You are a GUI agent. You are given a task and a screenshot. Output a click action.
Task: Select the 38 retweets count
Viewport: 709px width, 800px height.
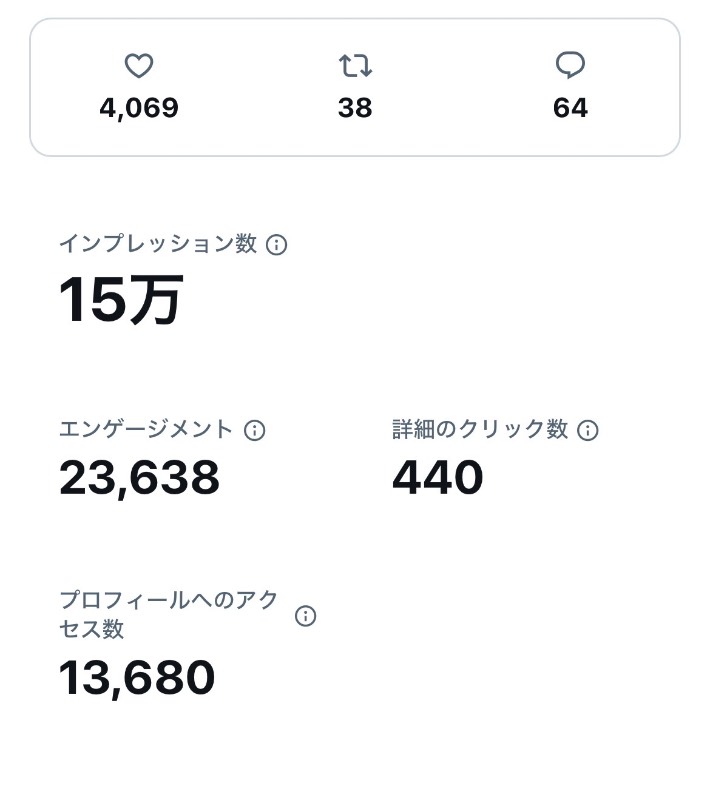(x=355, y=108)
